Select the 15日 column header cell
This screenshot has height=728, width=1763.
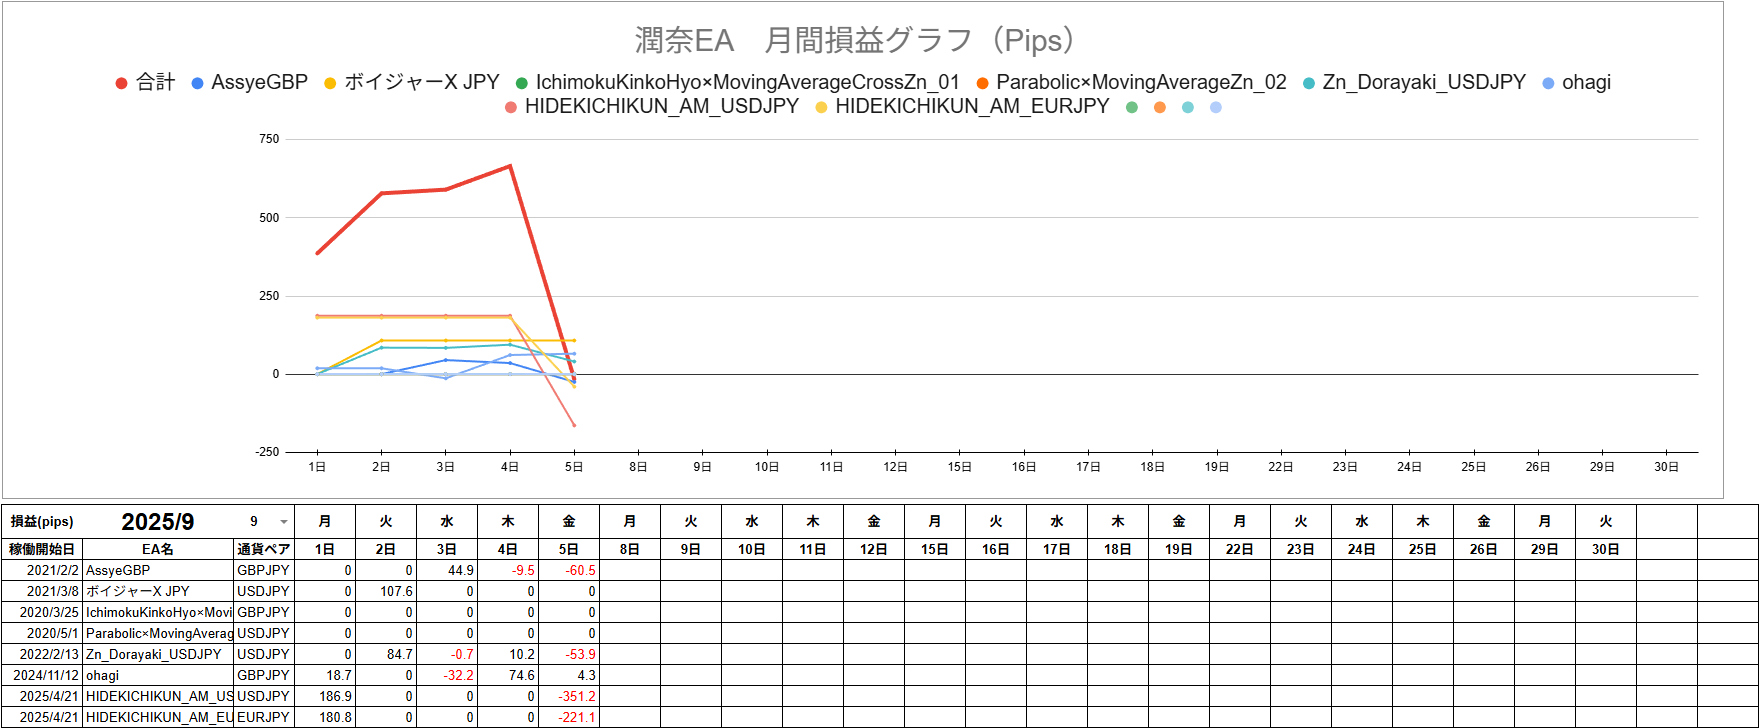pyautogui.click(x=935, y=549)
